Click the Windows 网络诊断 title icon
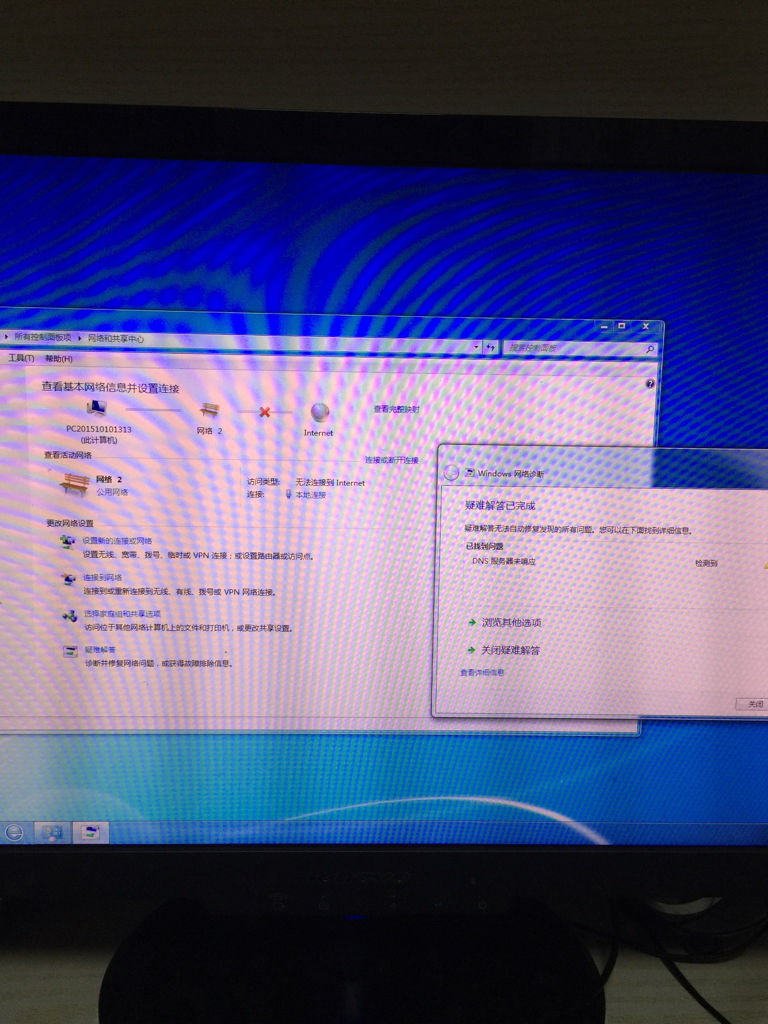This screenshot has width=768, height=1024. click(x=469, y=472)
